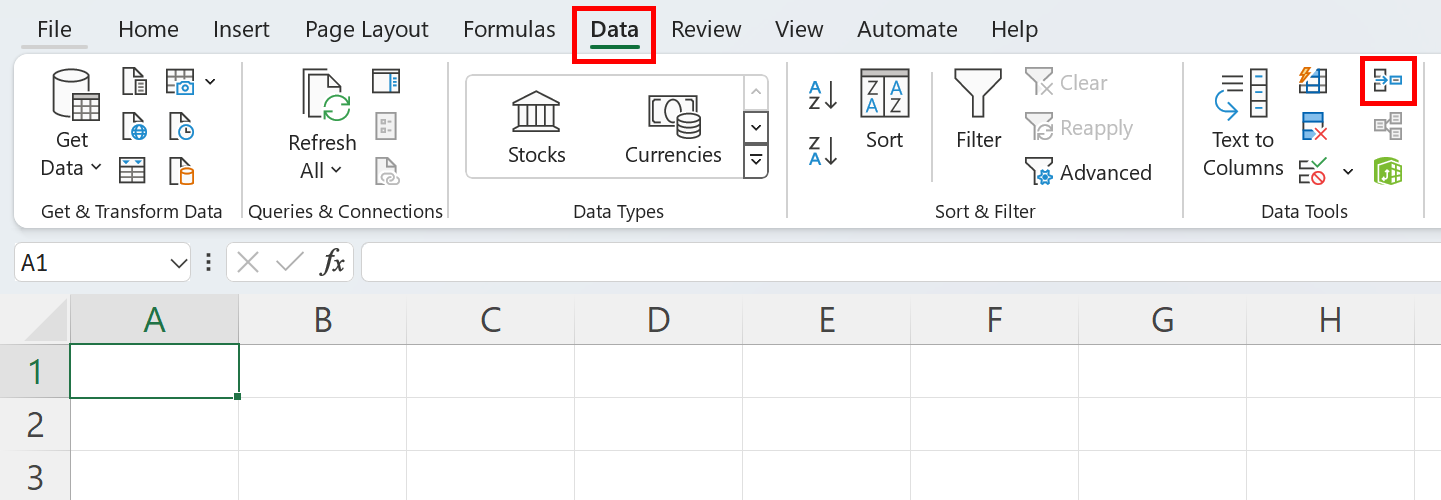
Task: Choose the Stocks data type
Action: pos(536,126)
